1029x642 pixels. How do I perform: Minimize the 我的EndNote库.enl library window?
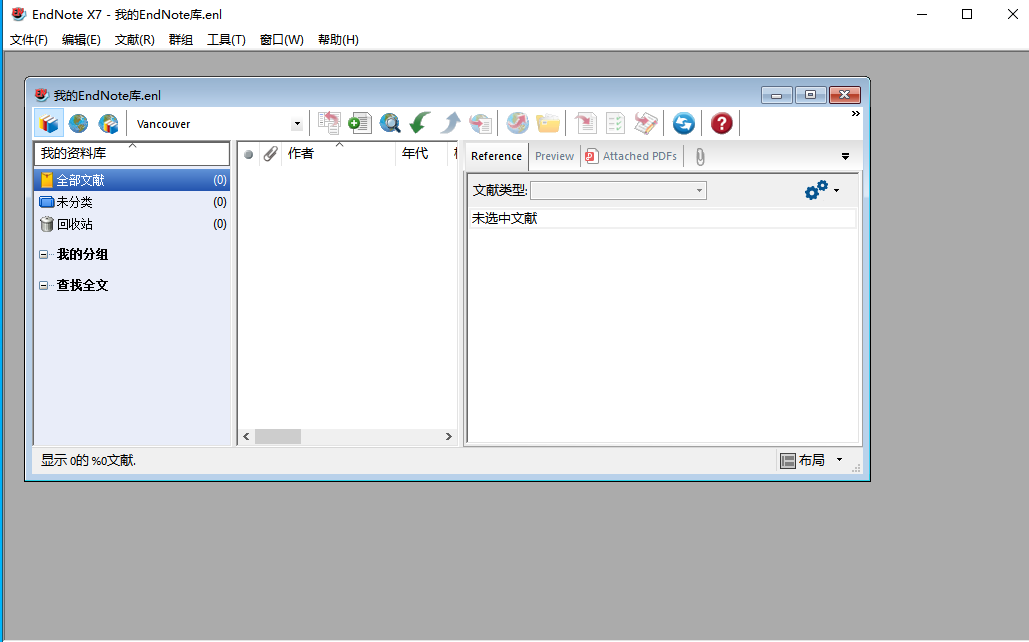[777, 95]
